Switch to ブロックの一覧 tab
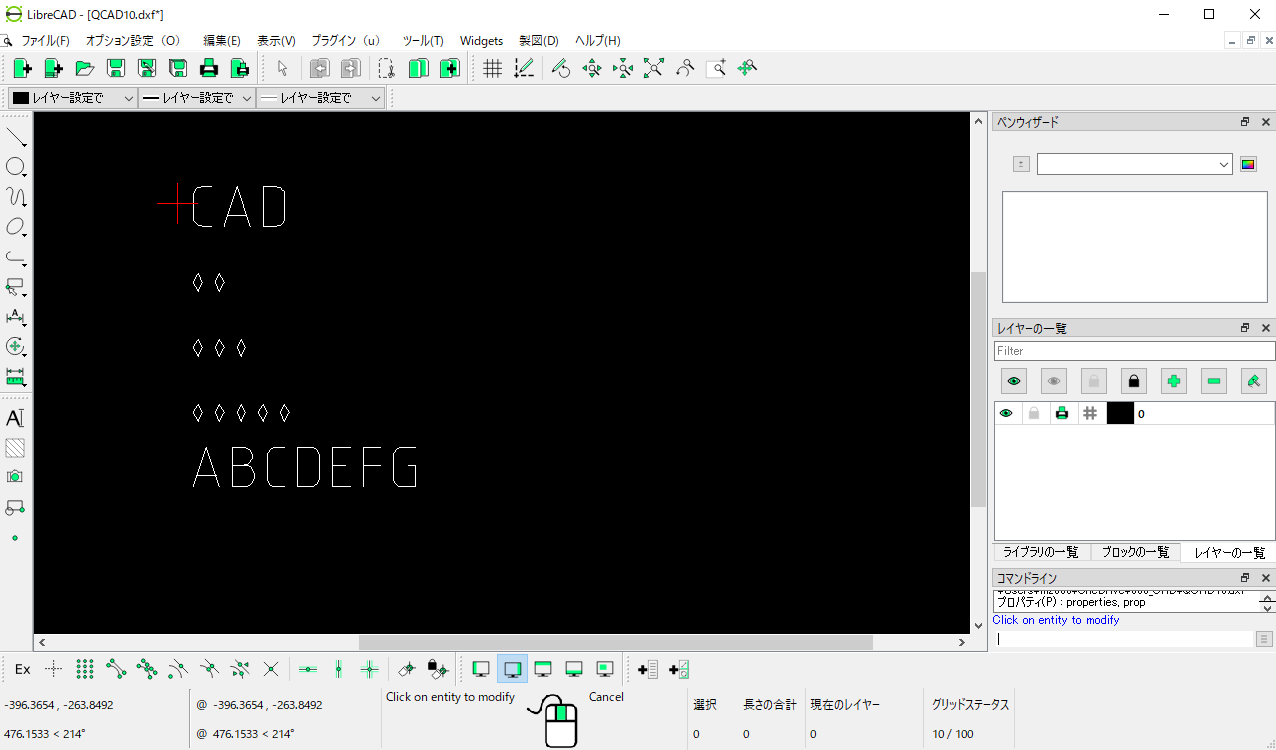The width and height of the screenshot is (1276, 750). [1135, 552]
